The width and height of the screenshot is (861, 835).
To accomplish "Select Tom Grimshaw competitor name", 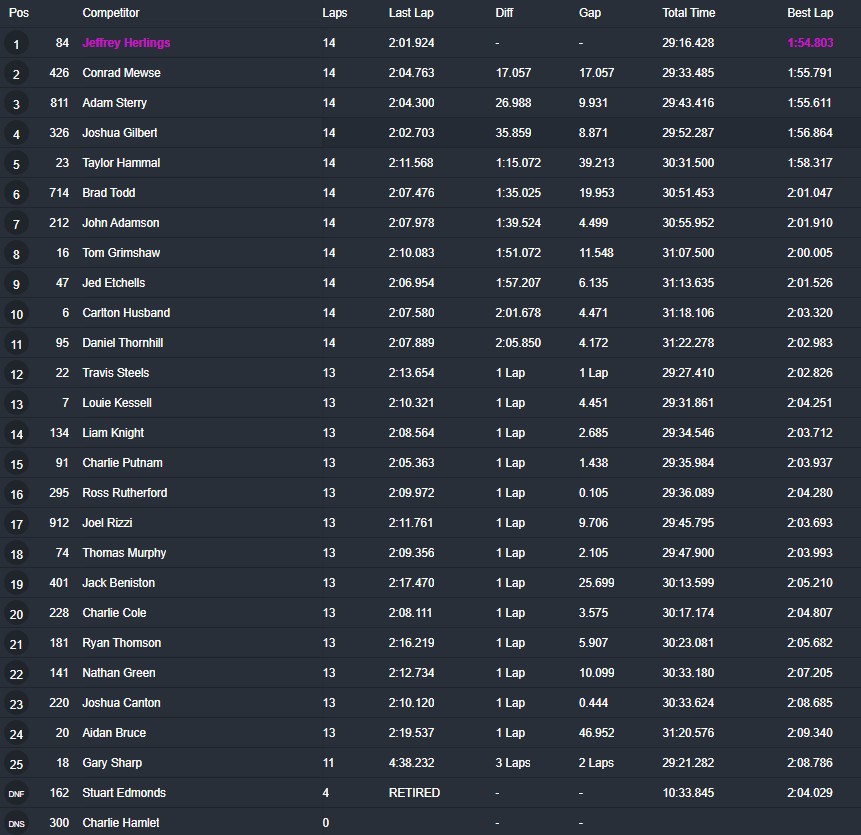I will pos(121,253).
